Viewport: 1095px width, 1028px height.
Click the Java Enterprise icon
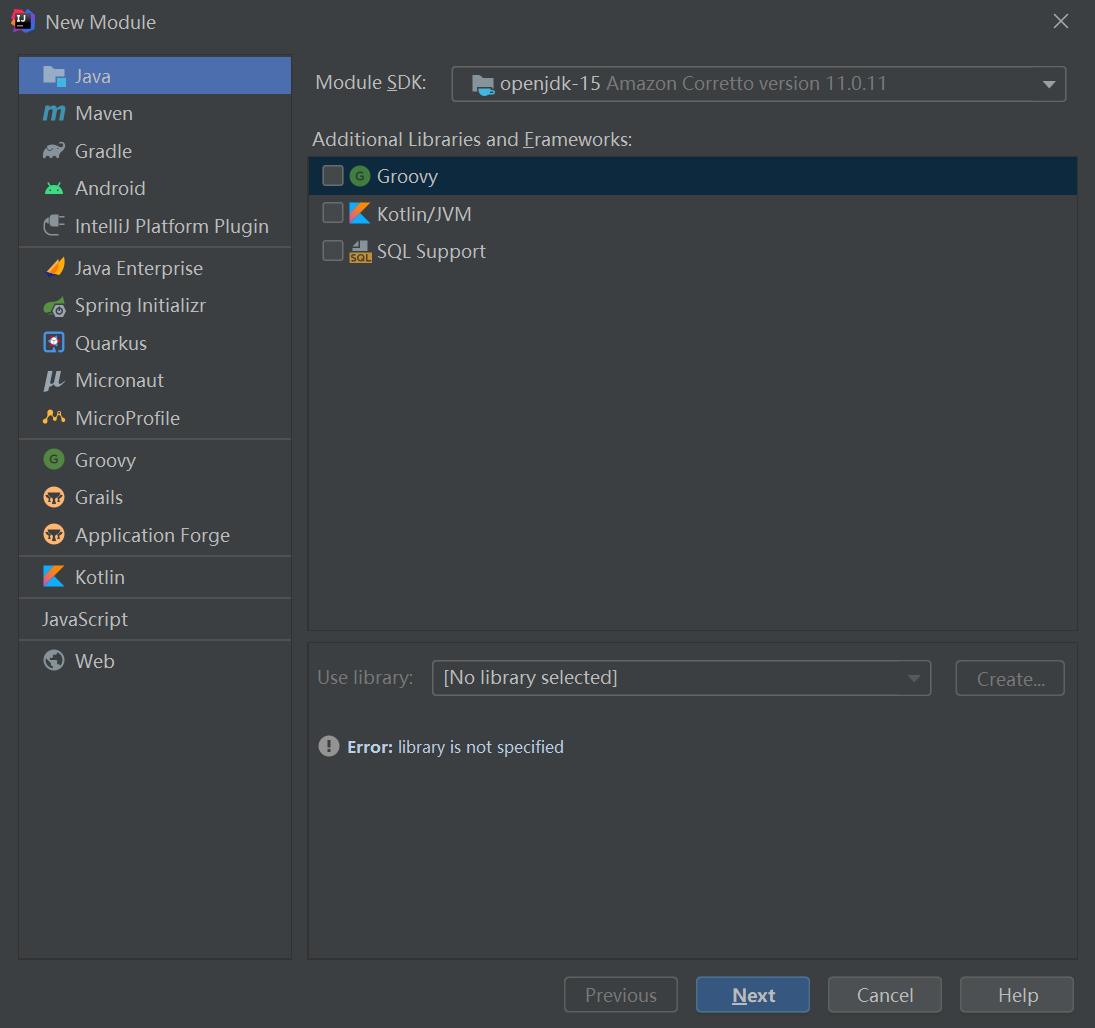coord(54,267)
